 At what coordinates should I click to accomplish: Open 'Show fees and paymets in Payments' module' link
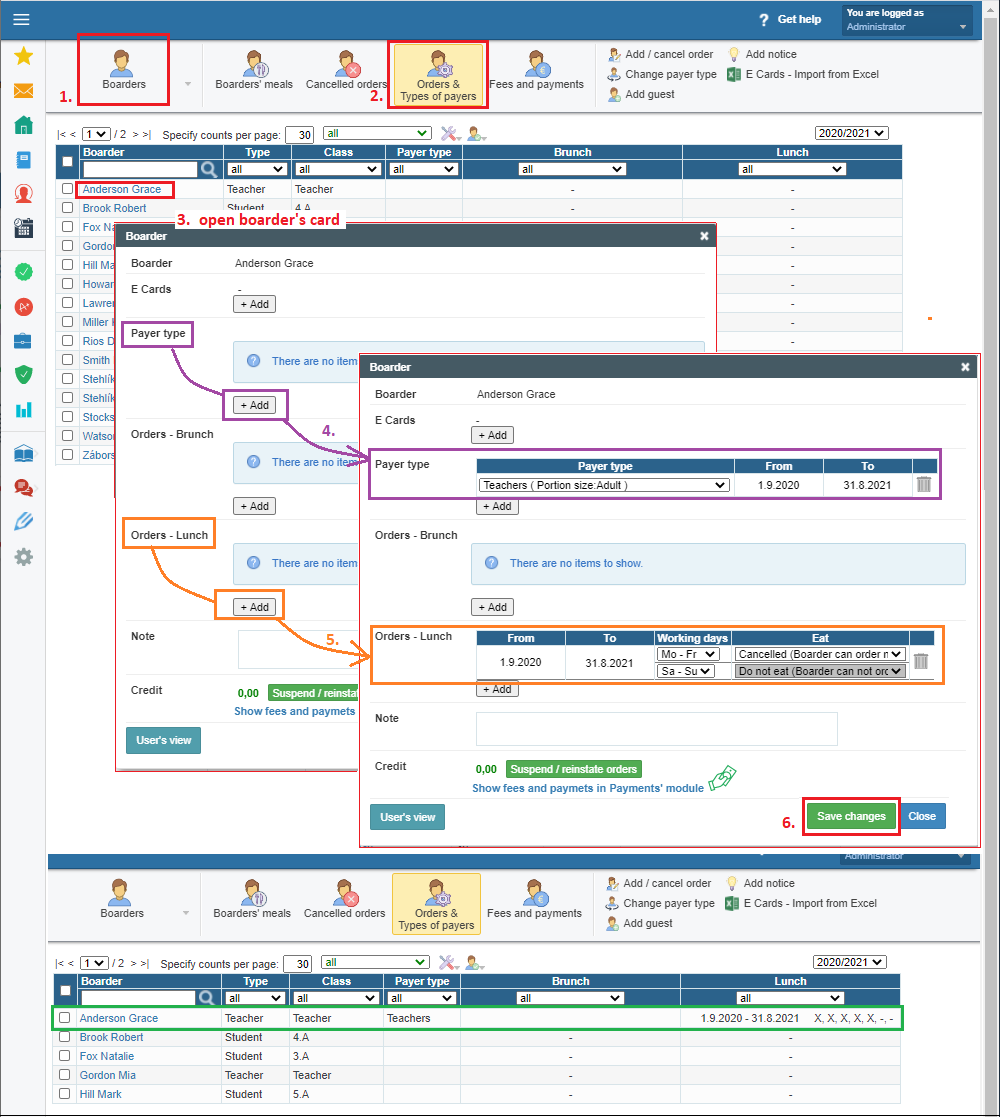click(588, 788)
